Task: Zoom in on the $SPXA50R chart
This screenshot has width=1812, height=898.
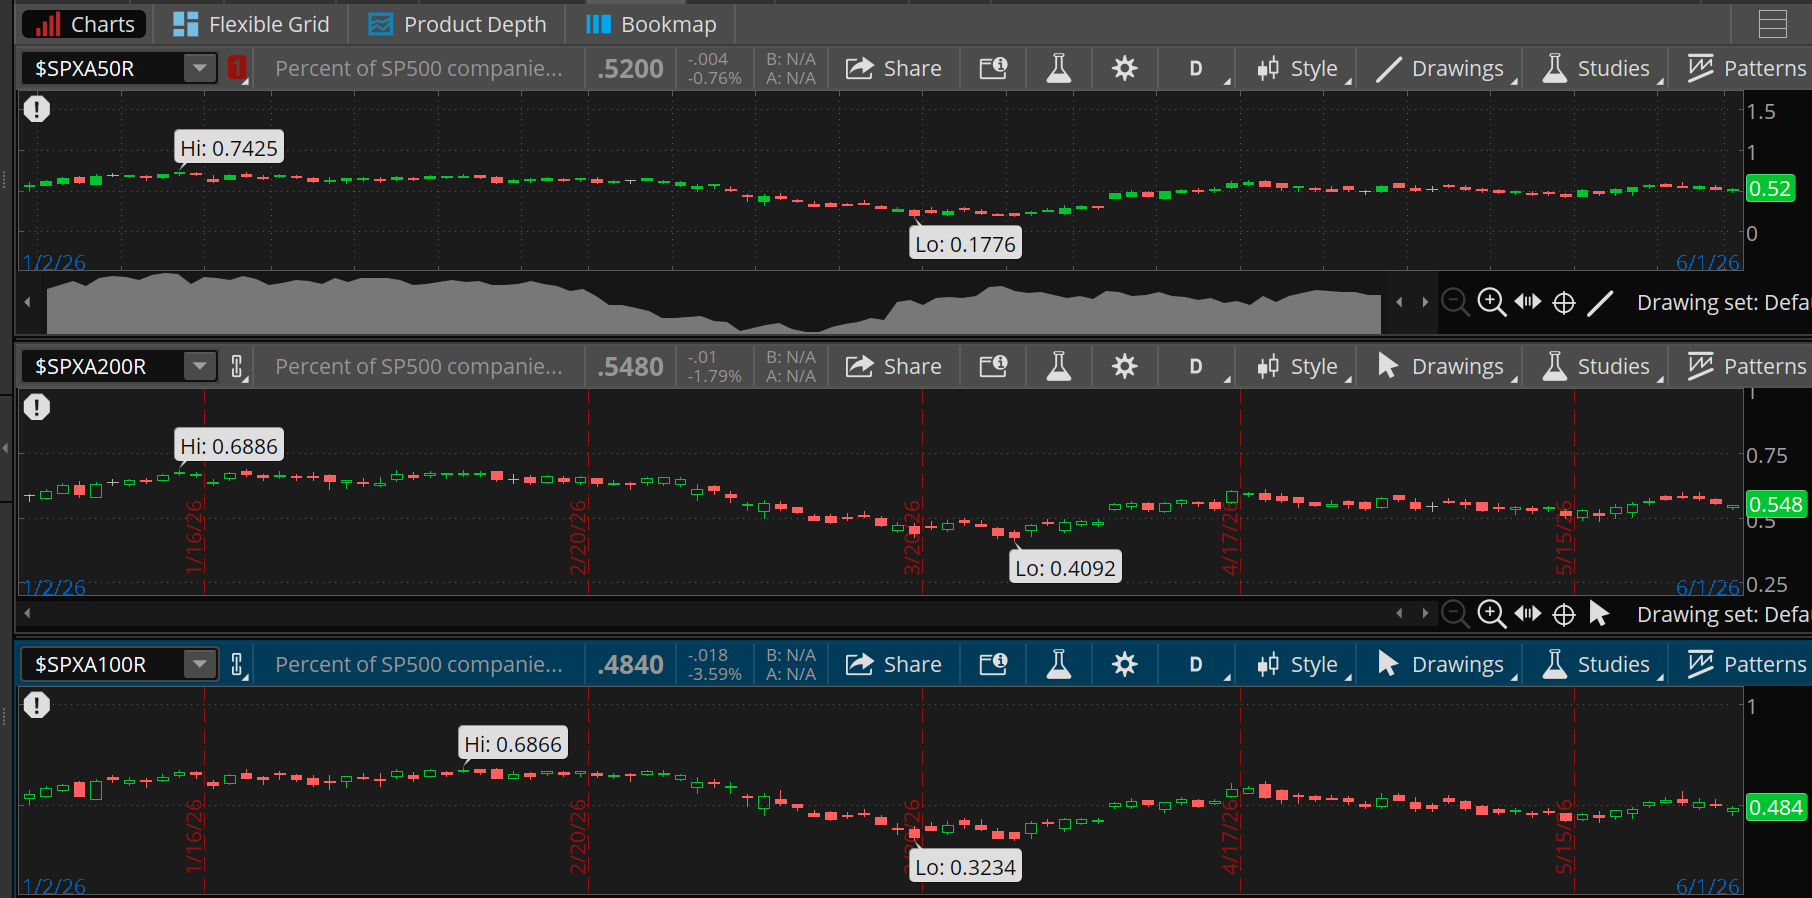Action: (1492, 302)
